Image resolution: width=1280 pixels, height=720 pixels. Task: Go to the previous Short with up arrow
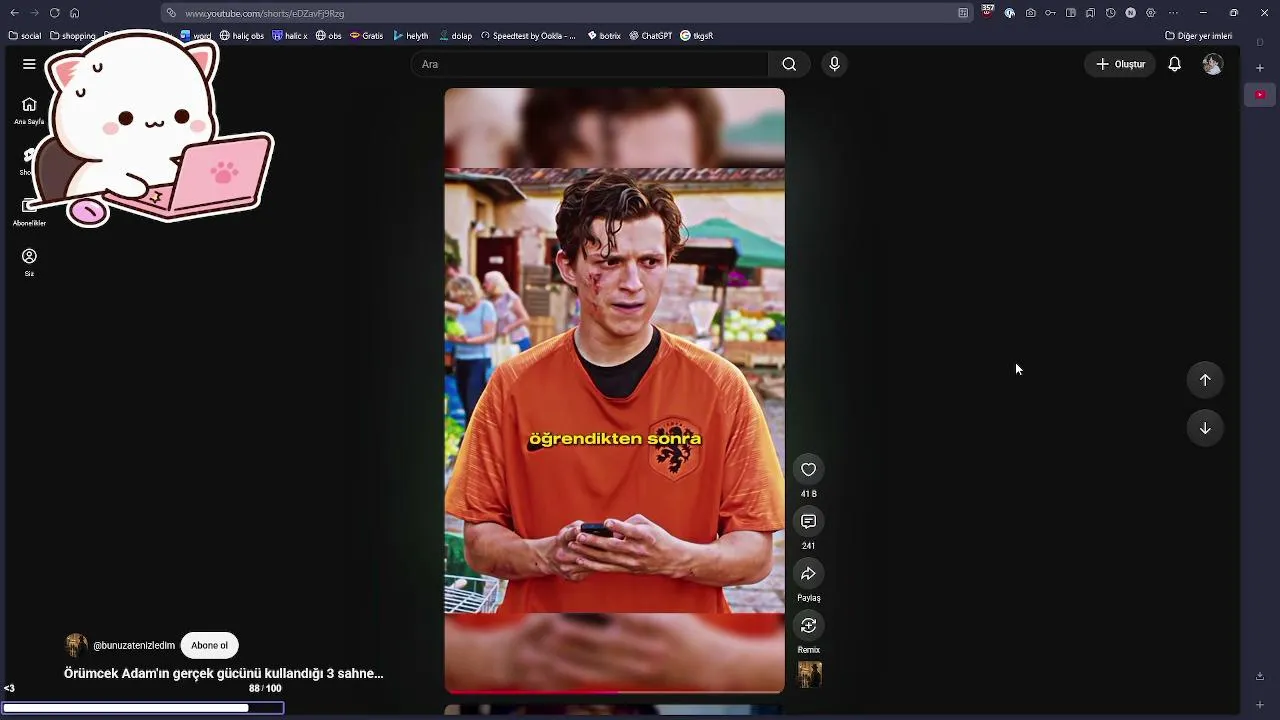pyautogui.click(x=1205, y=380)
